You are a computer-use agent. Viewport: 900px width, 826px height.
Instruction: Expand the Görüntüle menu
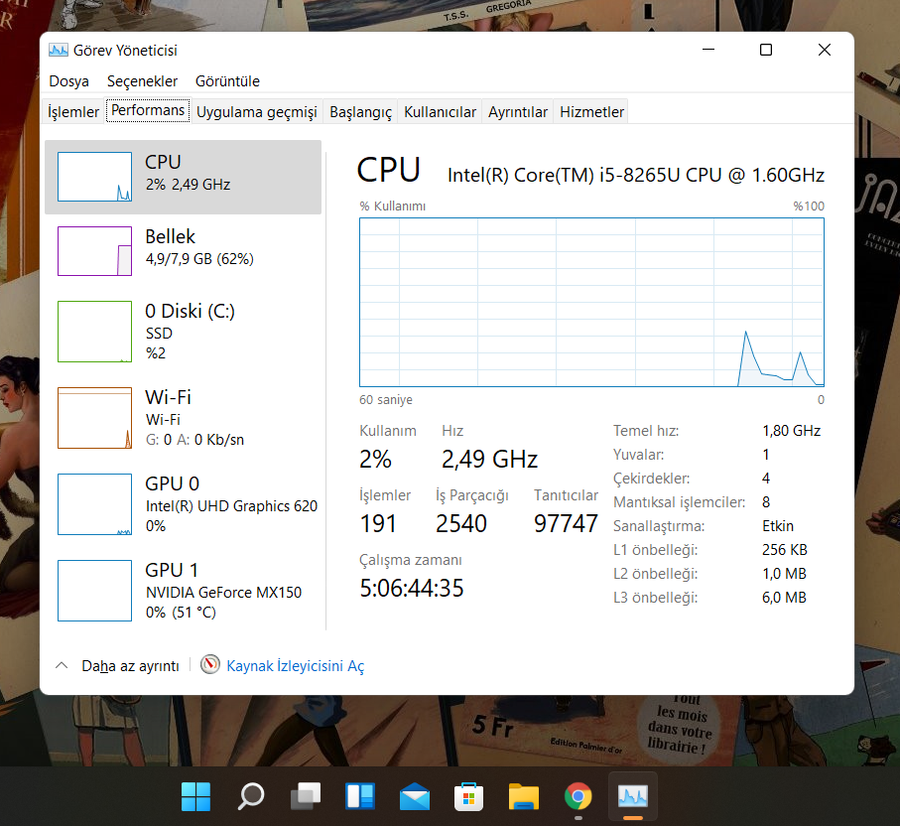pyautogui.click(x=227, y=81)
